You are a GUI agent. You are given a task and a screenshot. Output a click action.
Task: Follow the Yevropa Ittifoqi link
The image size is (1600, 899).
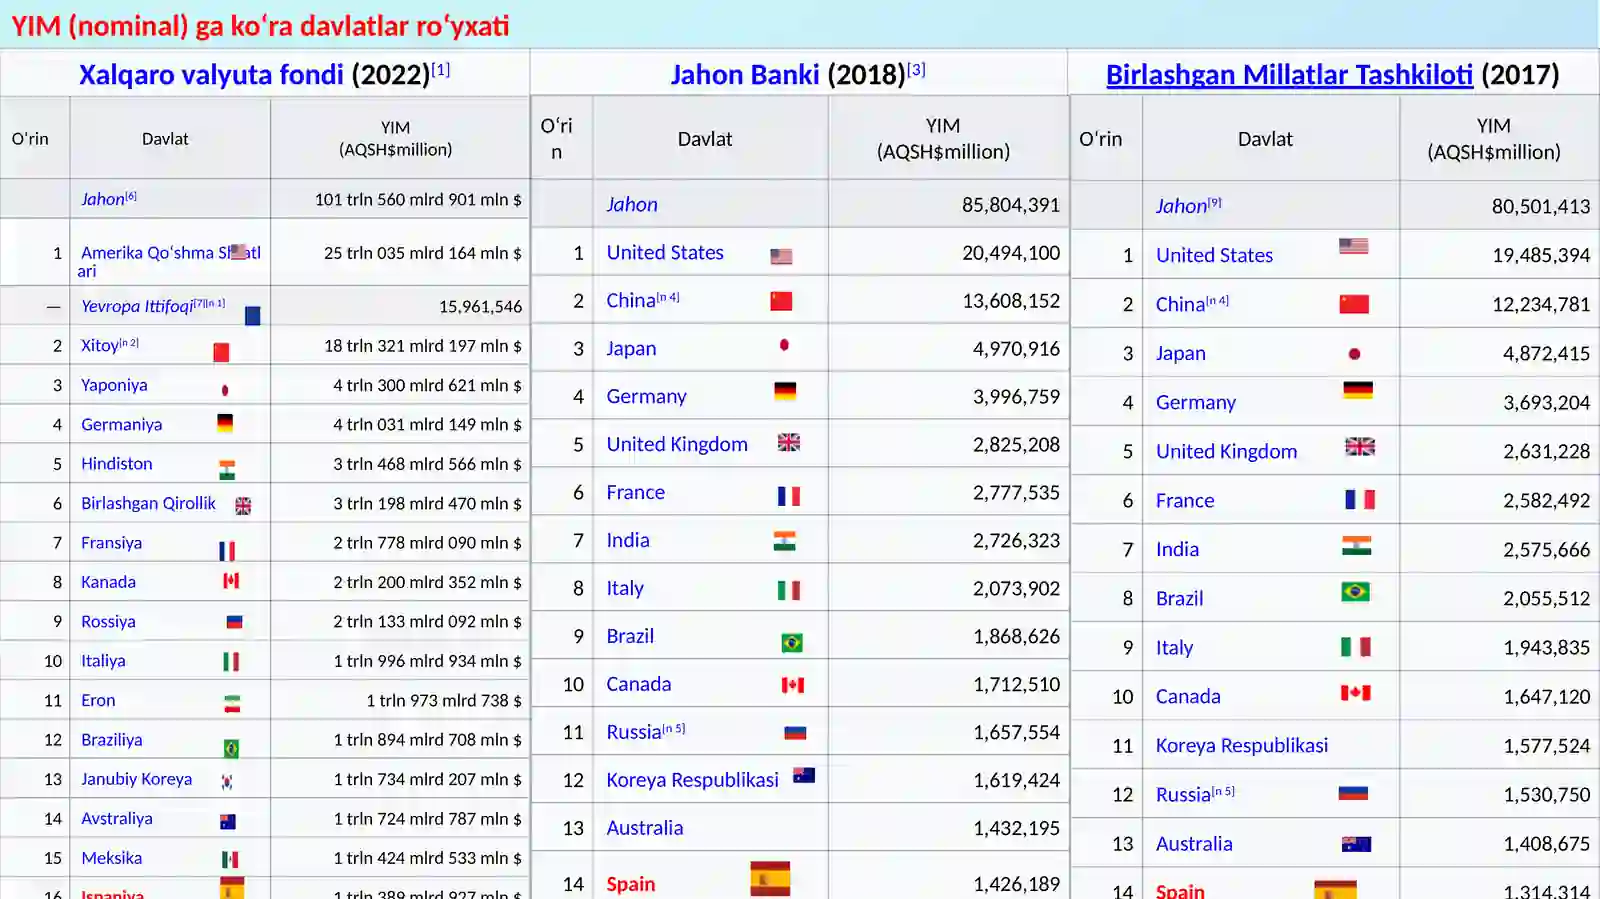point(137,306)
